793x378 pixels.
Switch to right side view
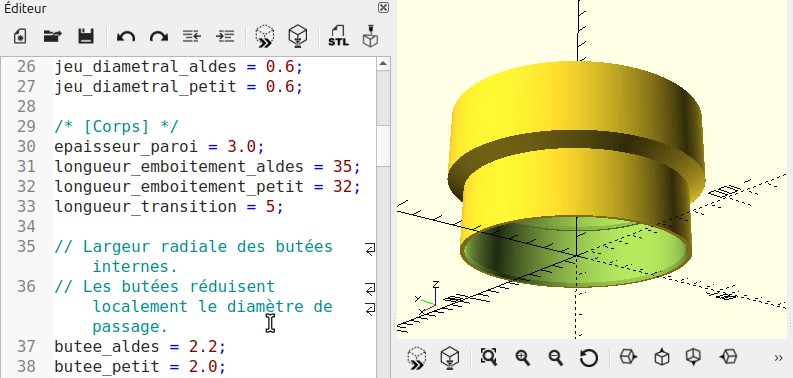point(628,357)
